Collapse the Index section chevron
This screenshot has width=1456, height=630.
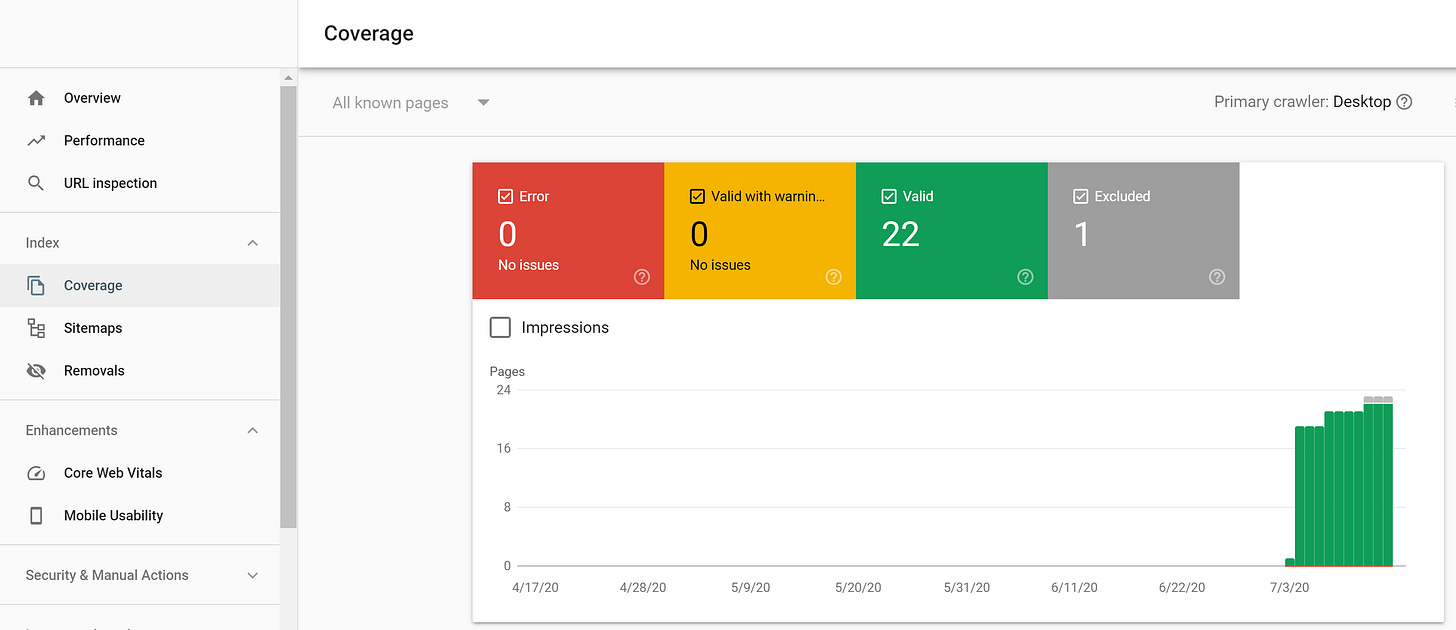point(253,243)
